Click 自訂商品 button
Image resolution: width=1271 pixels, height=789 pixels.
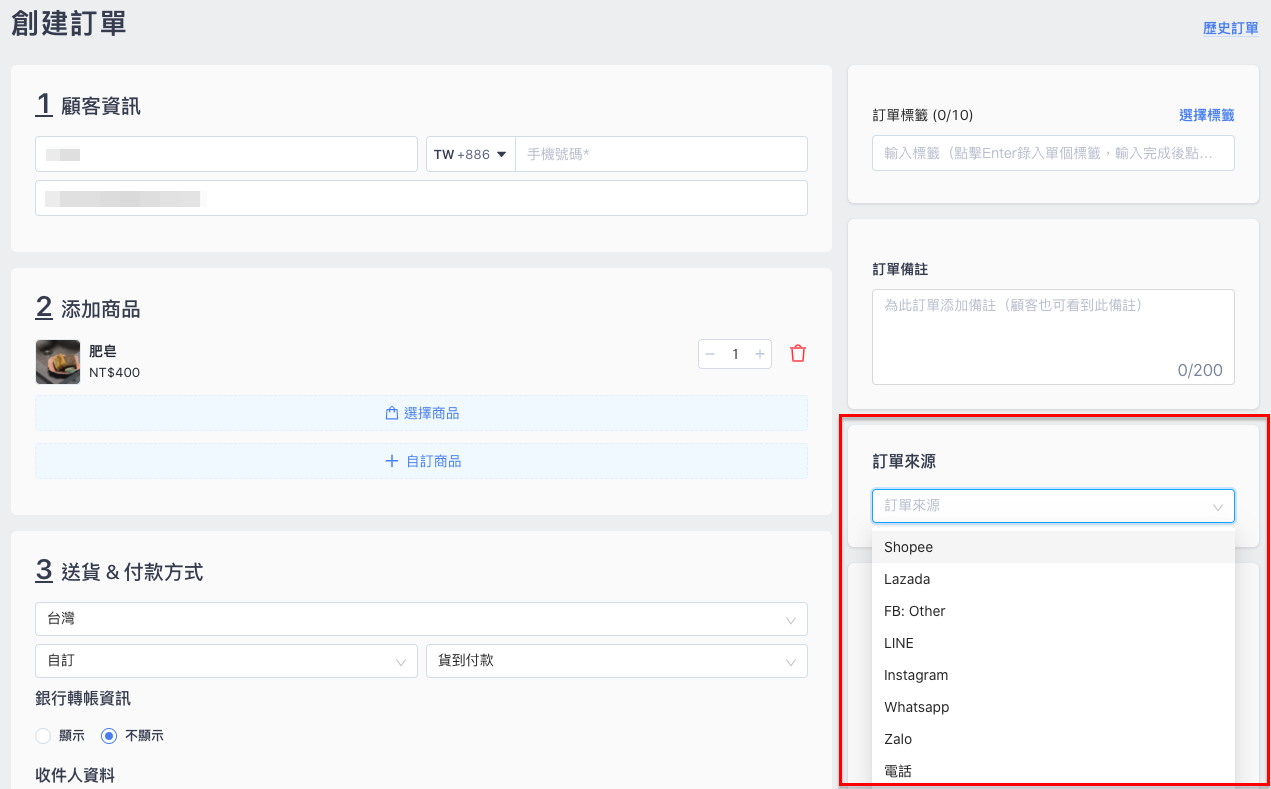421,461
